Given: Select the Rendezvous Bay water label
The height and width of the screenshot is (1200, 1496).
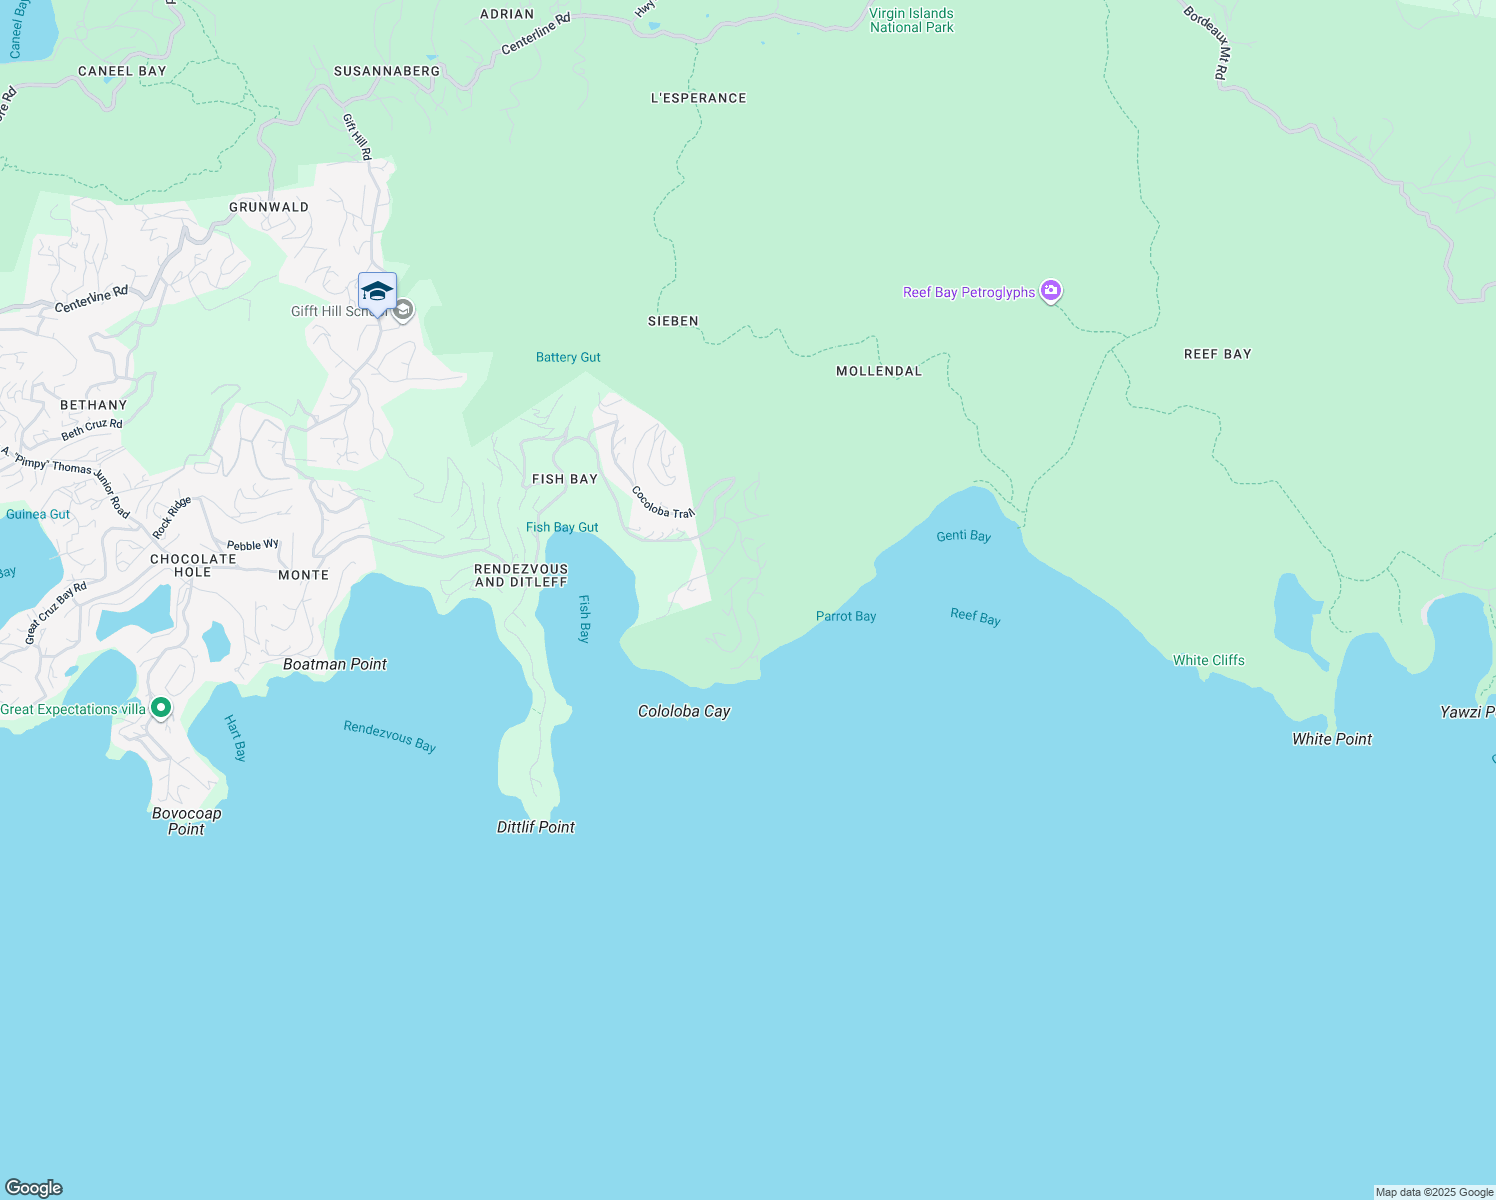Looking at the screenshot, I should [390, 736].
